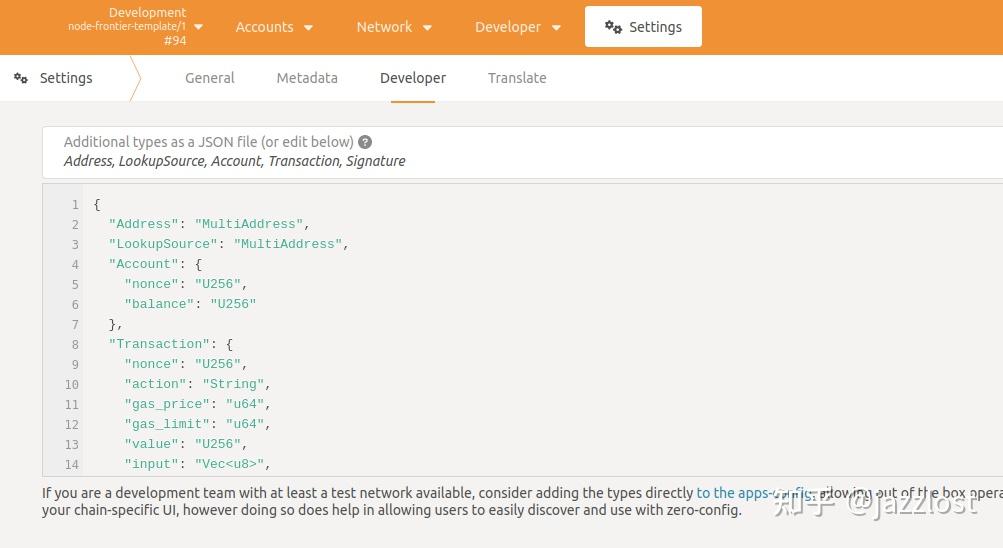1003x548 pixels.
Task: Expand the Network menu arrow
Action: pos(428,28)
